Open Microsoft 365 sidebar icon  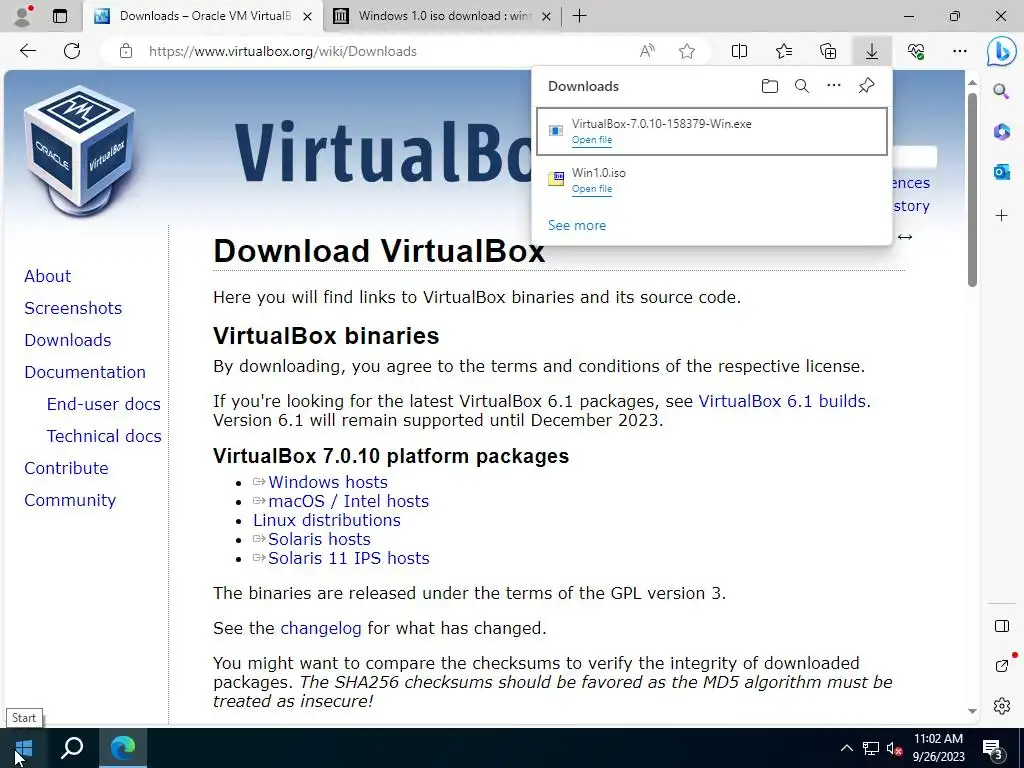tap(1001, 131)
